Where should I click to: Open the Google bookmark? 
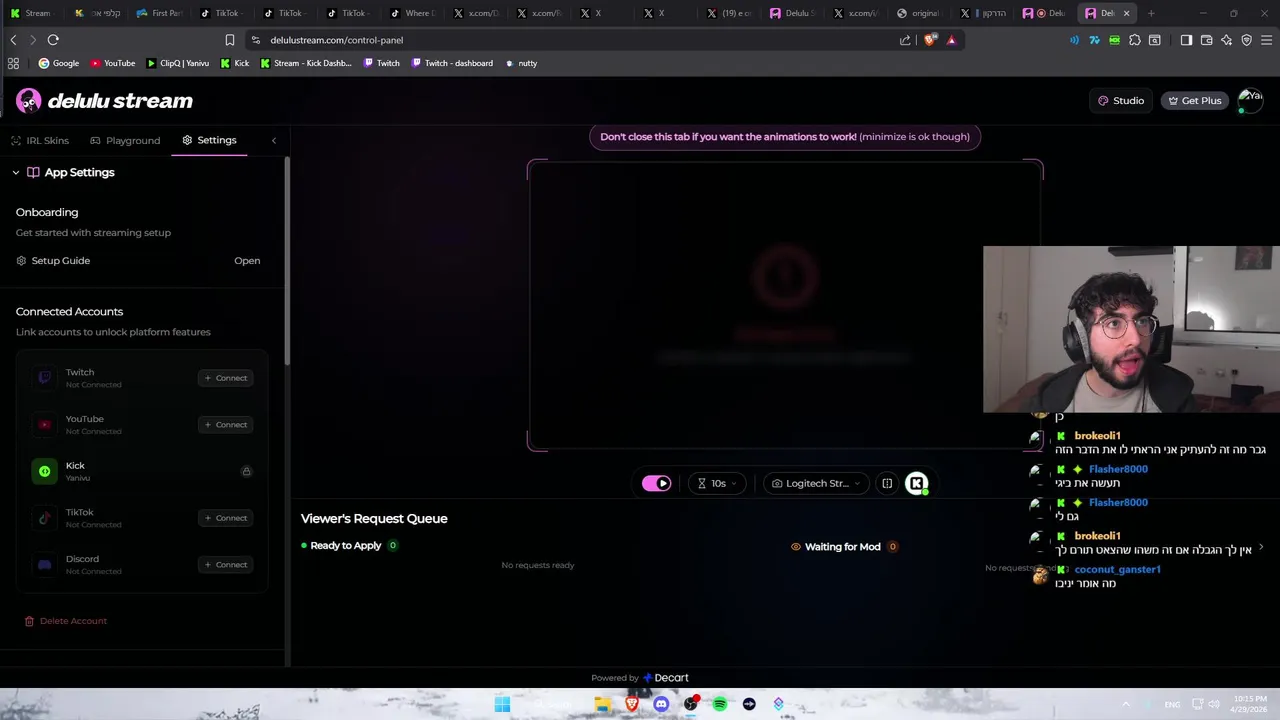click(59, 63)
